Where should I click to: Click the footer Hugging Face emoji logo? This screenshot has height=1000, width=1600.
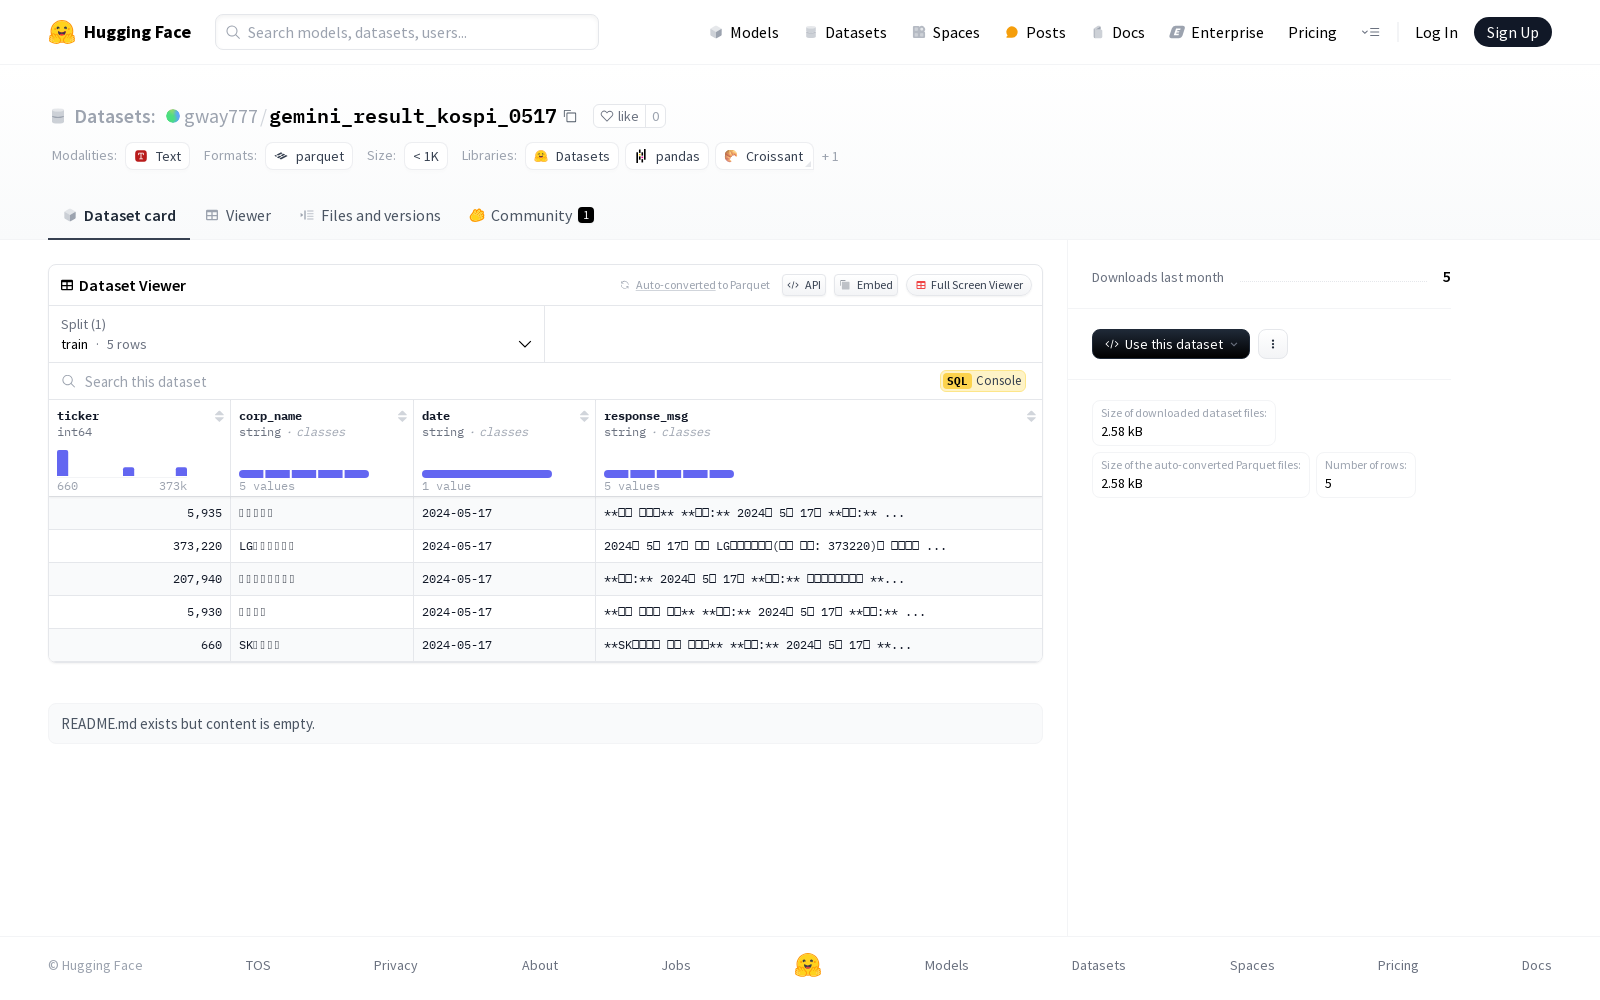coord(808,965)
